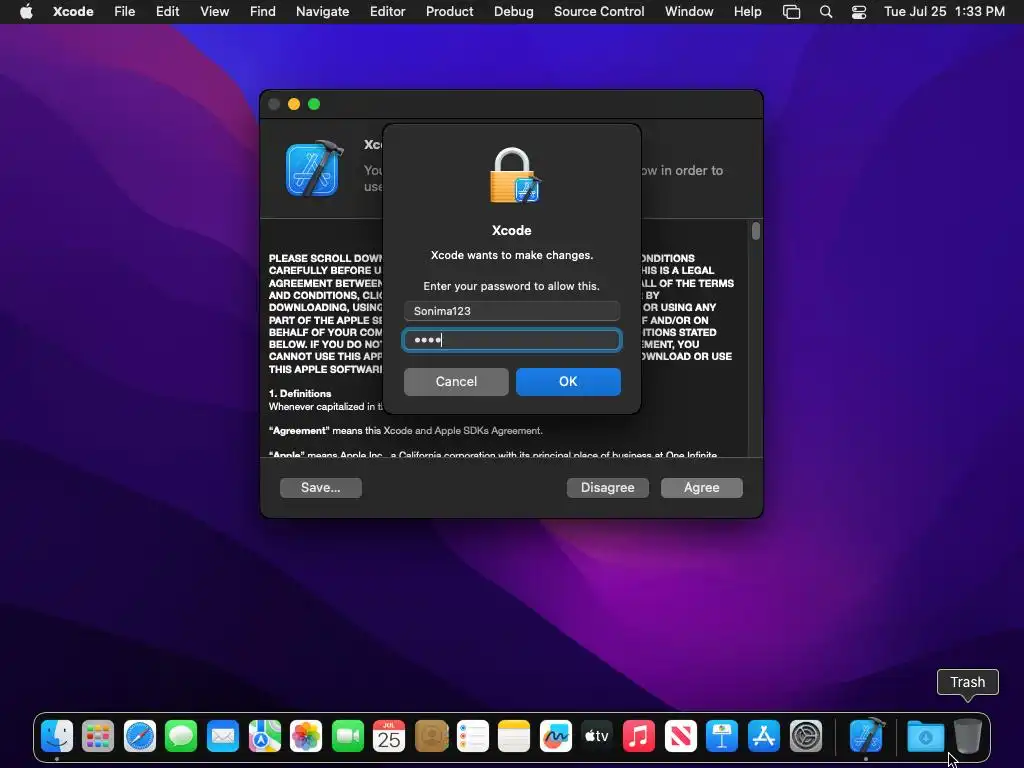Open the Help menu
This screenshot has height=768, width=1024.
pyautogui.click(x=747, y=12)
